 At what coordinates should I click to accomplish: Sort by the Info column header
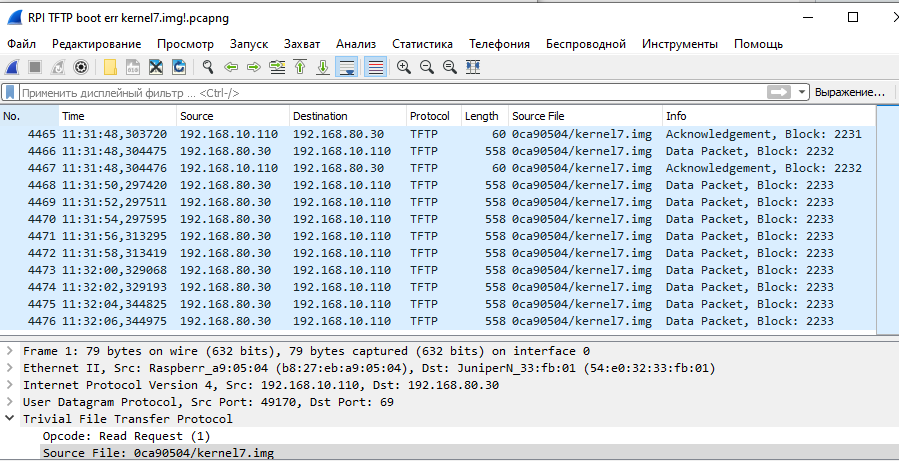(769, 116)
